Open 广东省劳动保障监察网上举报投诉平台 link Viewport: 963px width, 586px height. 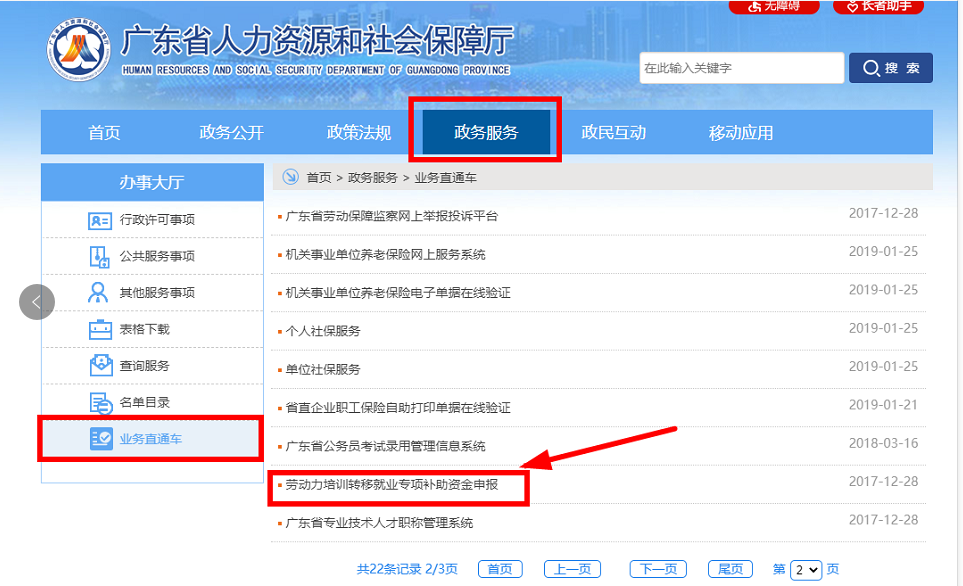tap(392, 216)
